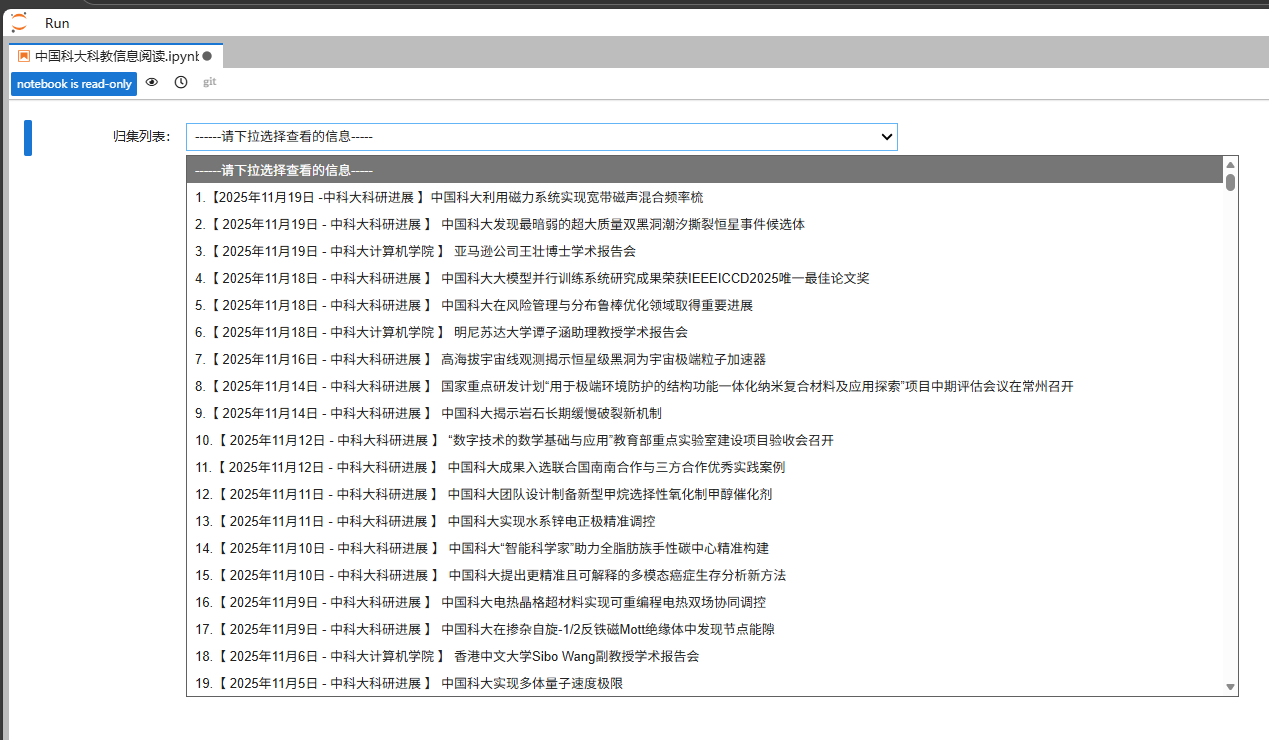Choose item 2 about 超大质量双黑洞潮汐撕裂恒星事件
This screenshot has width=1269, height=740.
tap(705, 224)
